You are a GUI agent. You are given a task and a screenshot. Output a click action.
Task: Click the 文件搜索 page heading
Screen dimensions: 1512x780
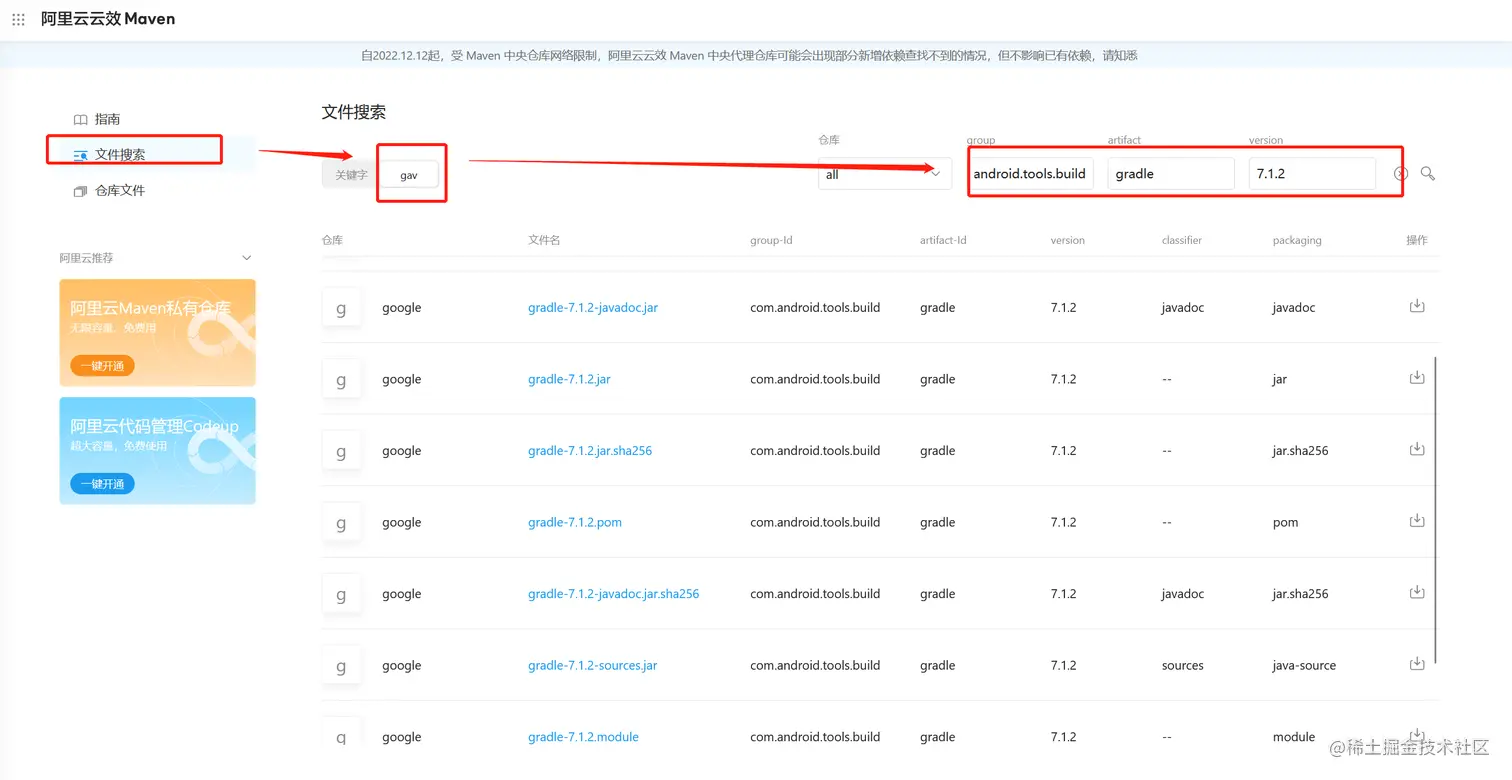354,112
